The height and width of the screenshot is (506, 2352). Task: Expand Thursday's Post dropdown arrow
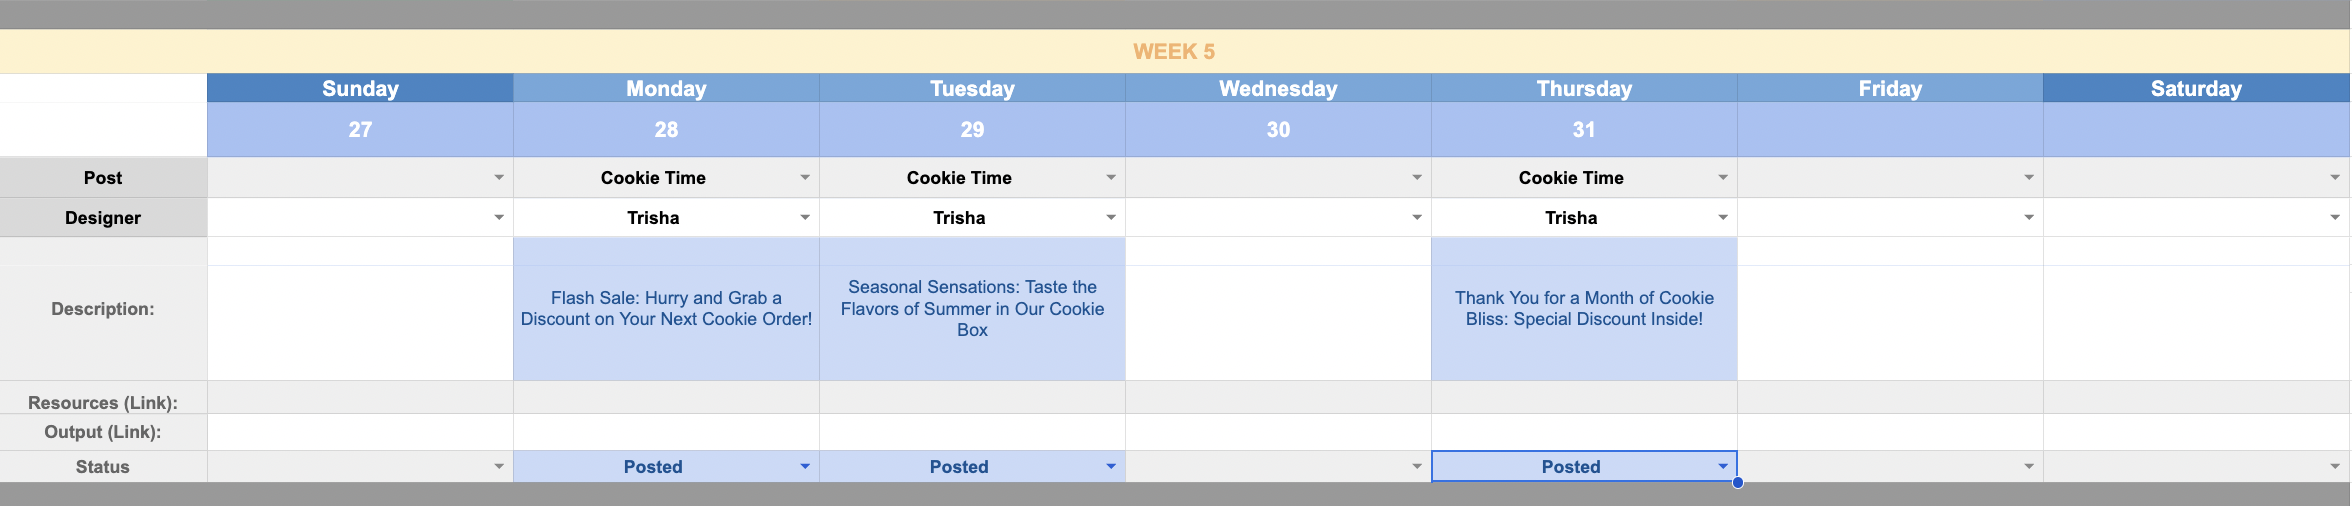[x=1723, y=178]
